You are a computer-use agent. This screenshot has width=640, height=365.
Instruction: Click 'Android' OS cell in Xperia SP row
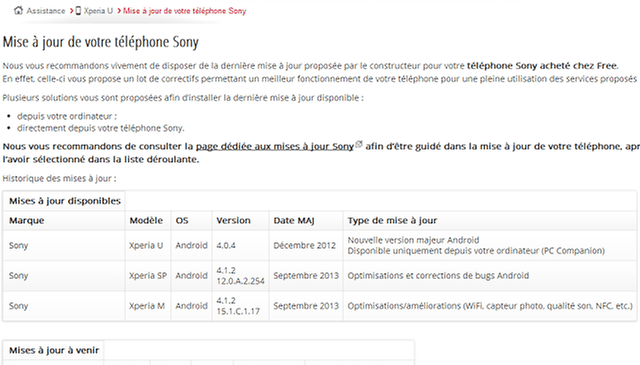(191, 276)
